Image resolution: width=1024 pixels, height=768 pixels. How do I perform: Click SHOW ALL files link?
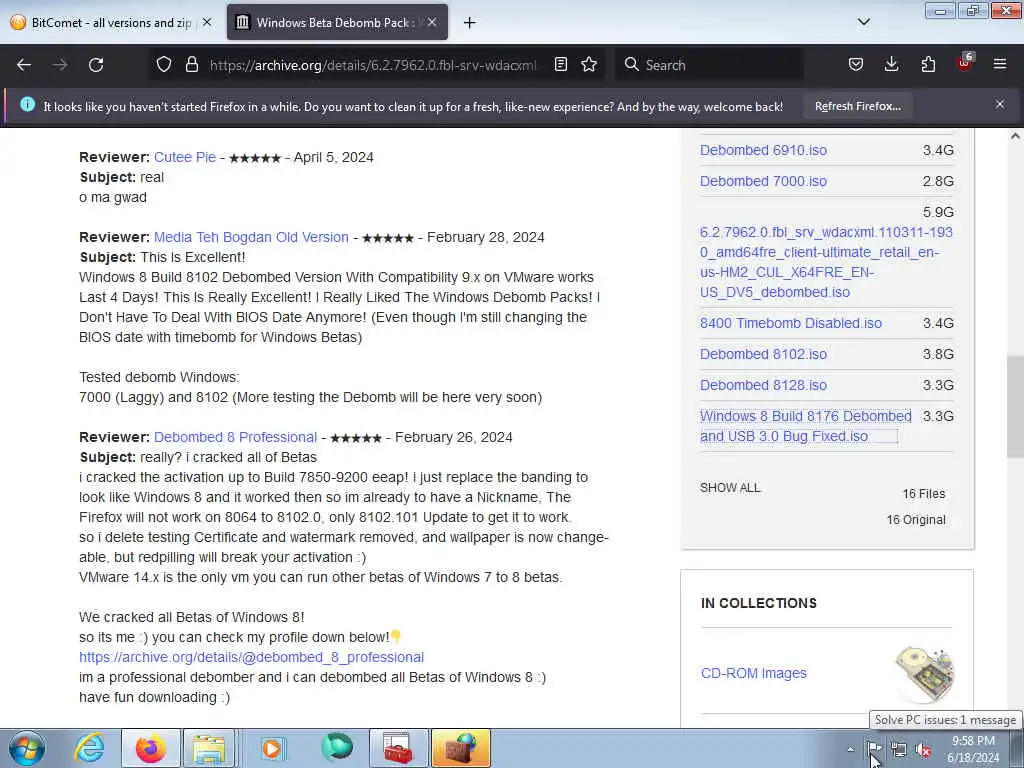[729, 488]
